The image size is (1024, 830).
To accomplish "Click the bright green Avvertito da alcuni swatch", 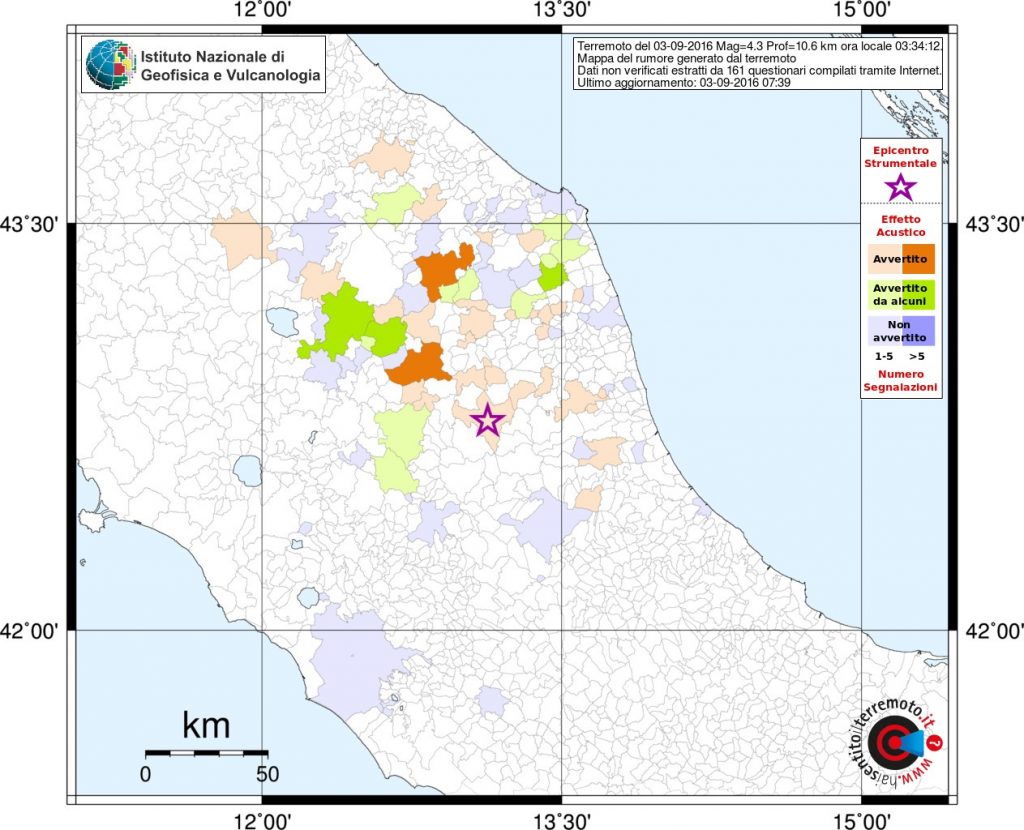I will (918, 295).
